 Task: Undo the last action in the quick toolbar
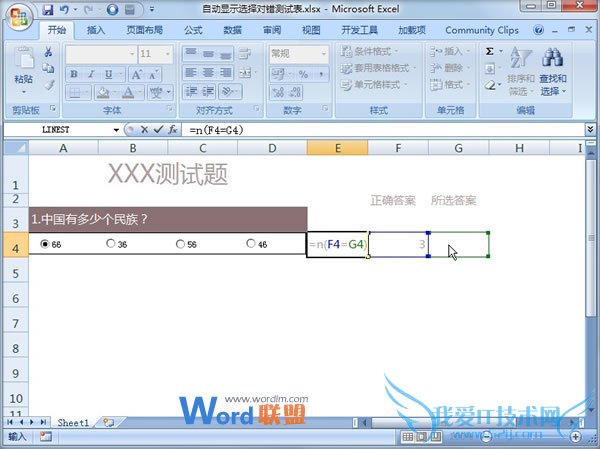point(64,10)
